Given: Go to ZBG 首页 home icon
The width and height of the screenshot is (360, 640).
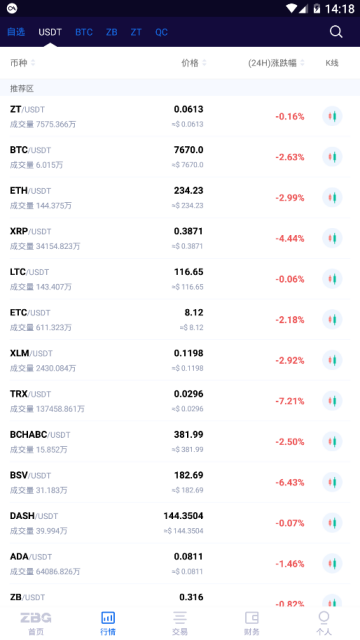Looking at the screenshot, I should pyautogui.click(x=36, y=618).
